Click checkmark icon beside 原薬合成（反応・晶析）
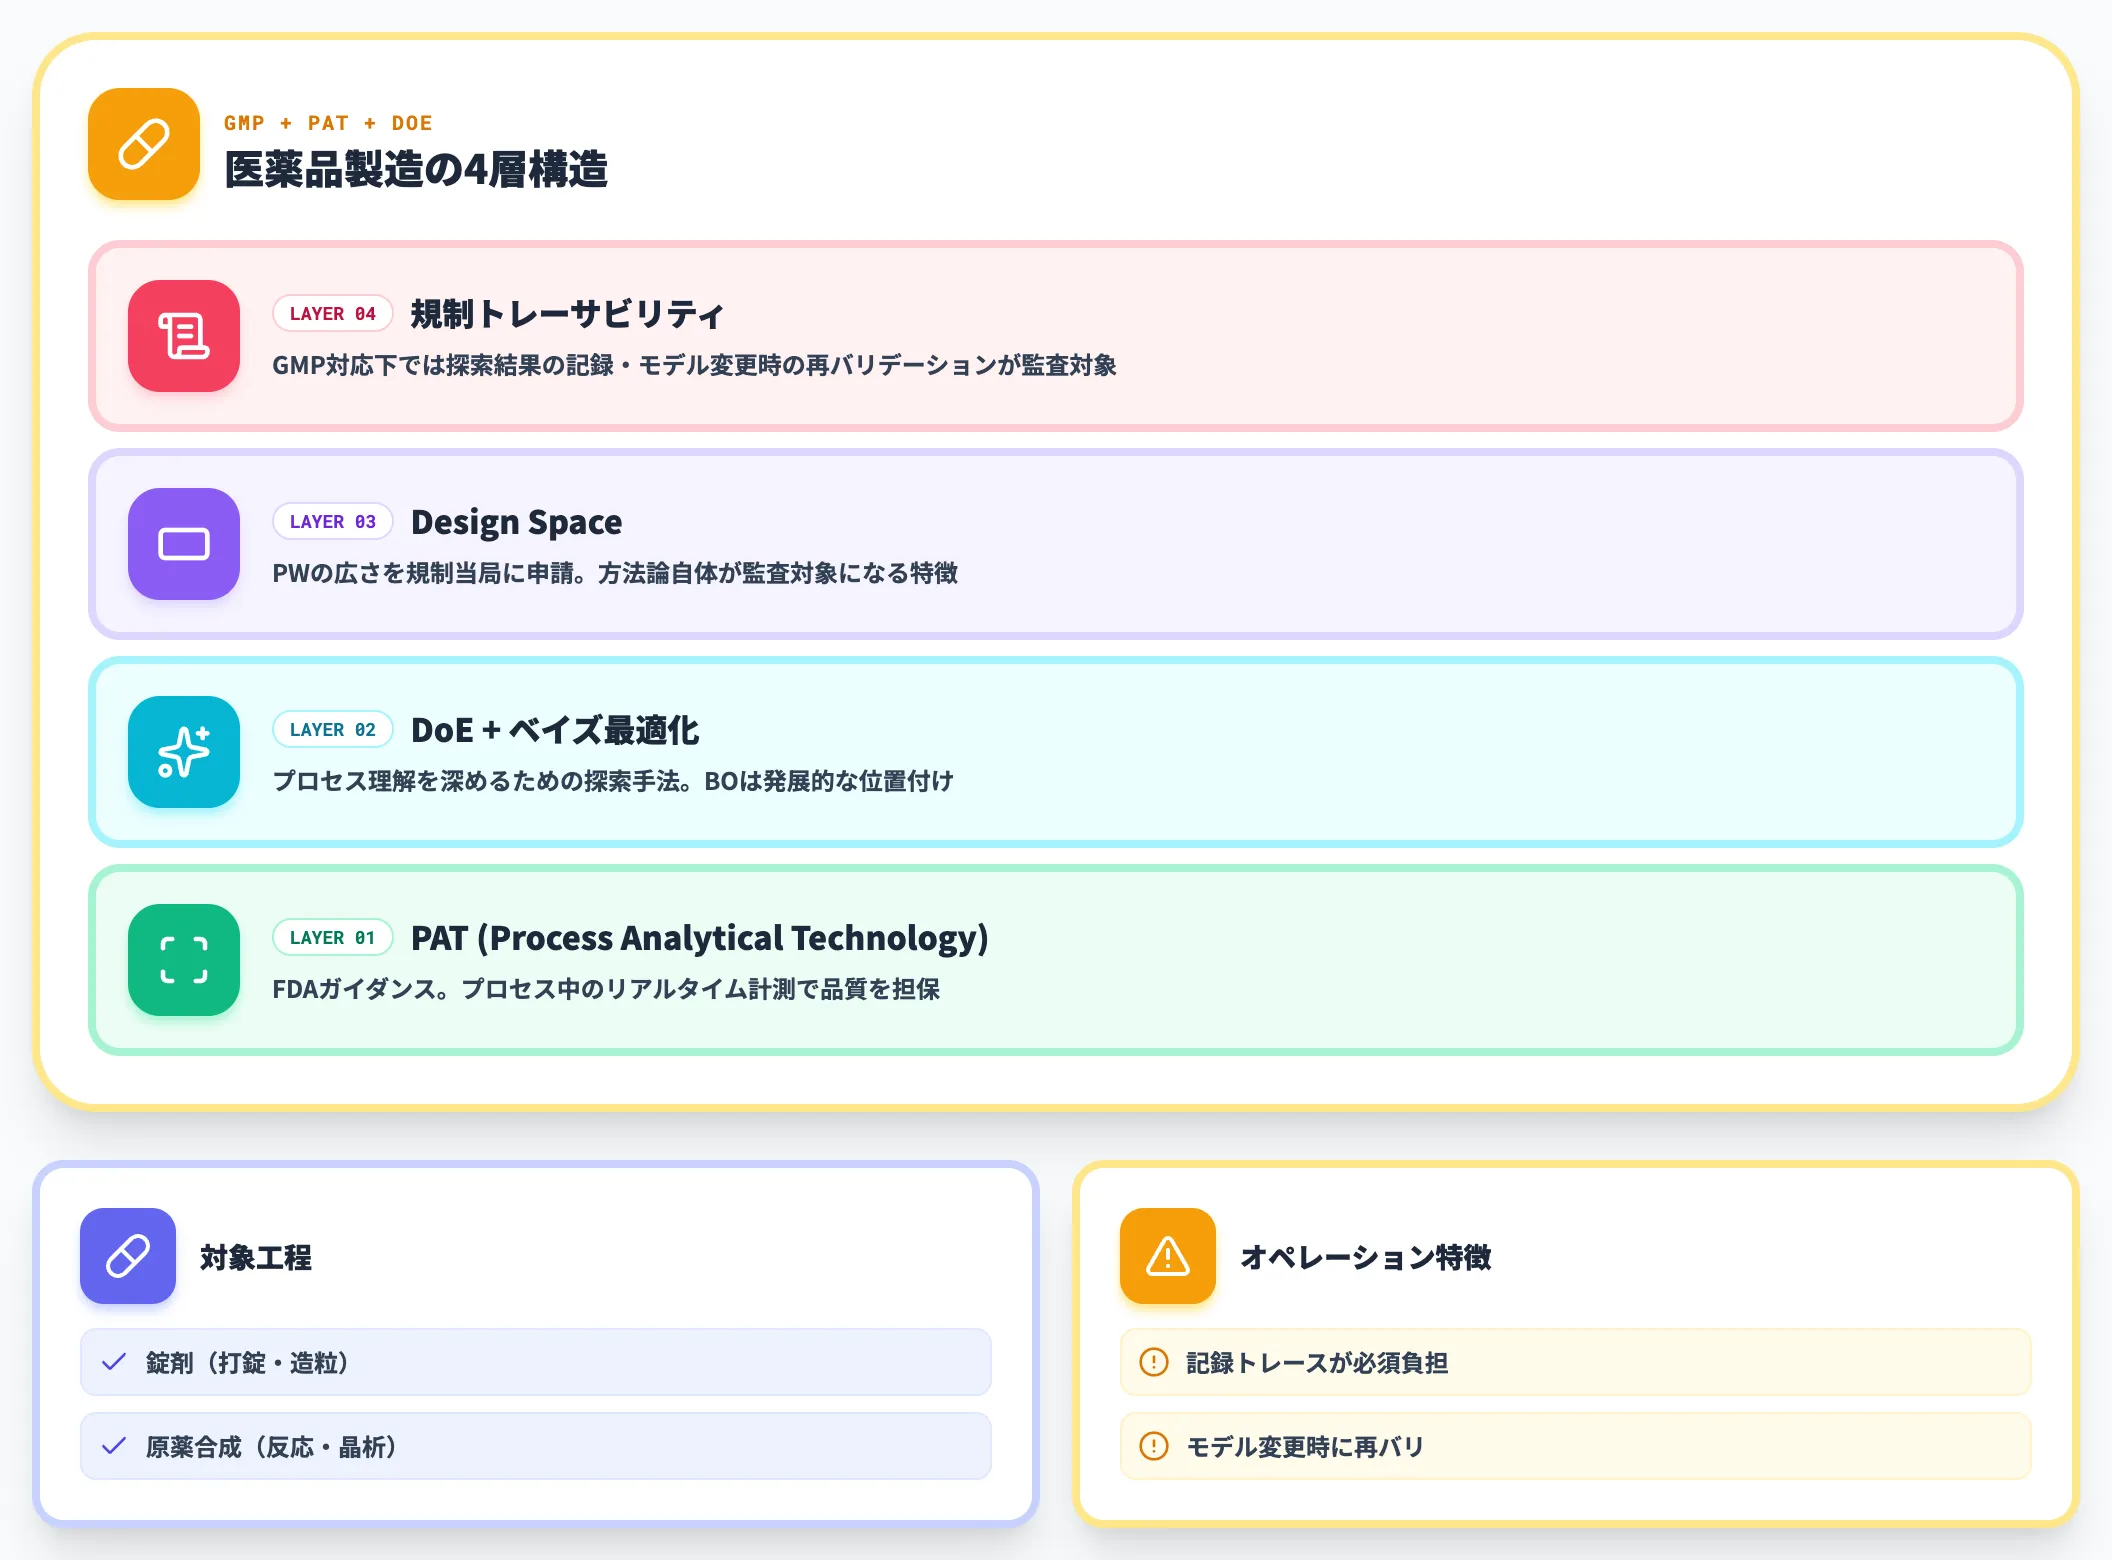The width and height of the screenshot is (2112, 1560). tap(114, 1446)
